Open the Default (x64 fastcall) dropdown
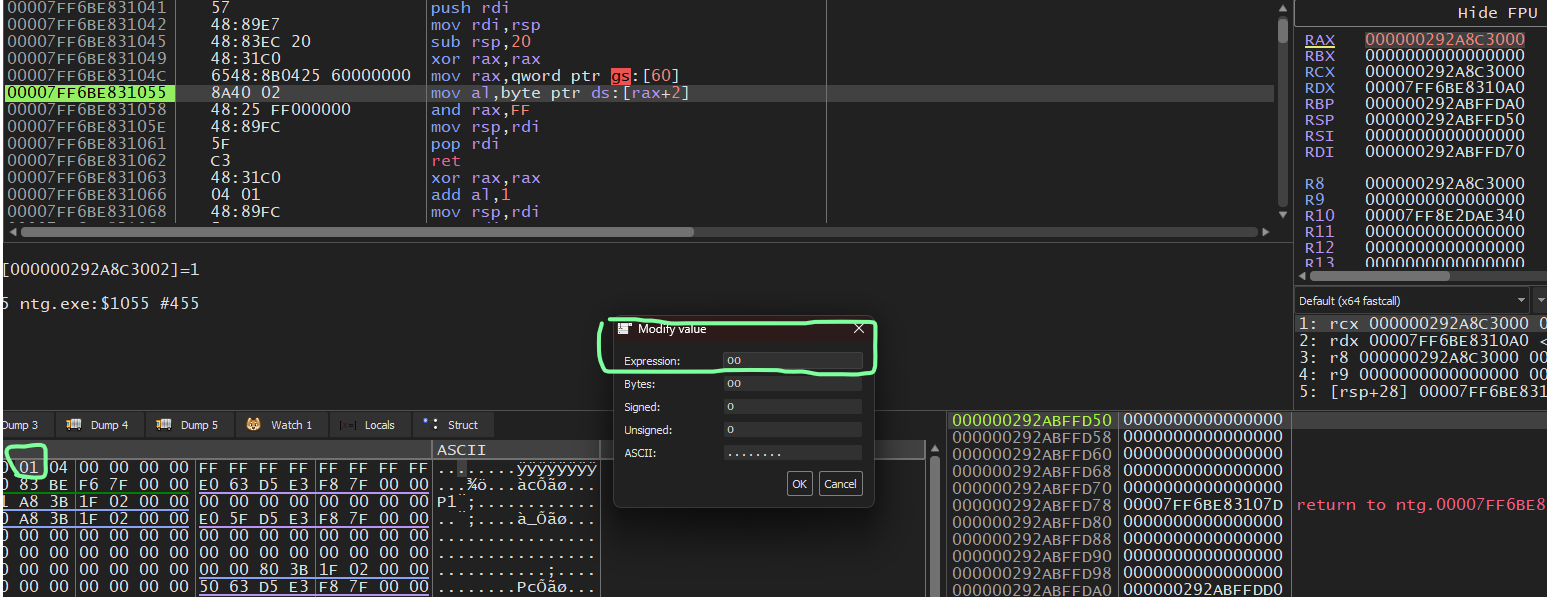This screenshot has height=597, width=1547. (1410, 300)
